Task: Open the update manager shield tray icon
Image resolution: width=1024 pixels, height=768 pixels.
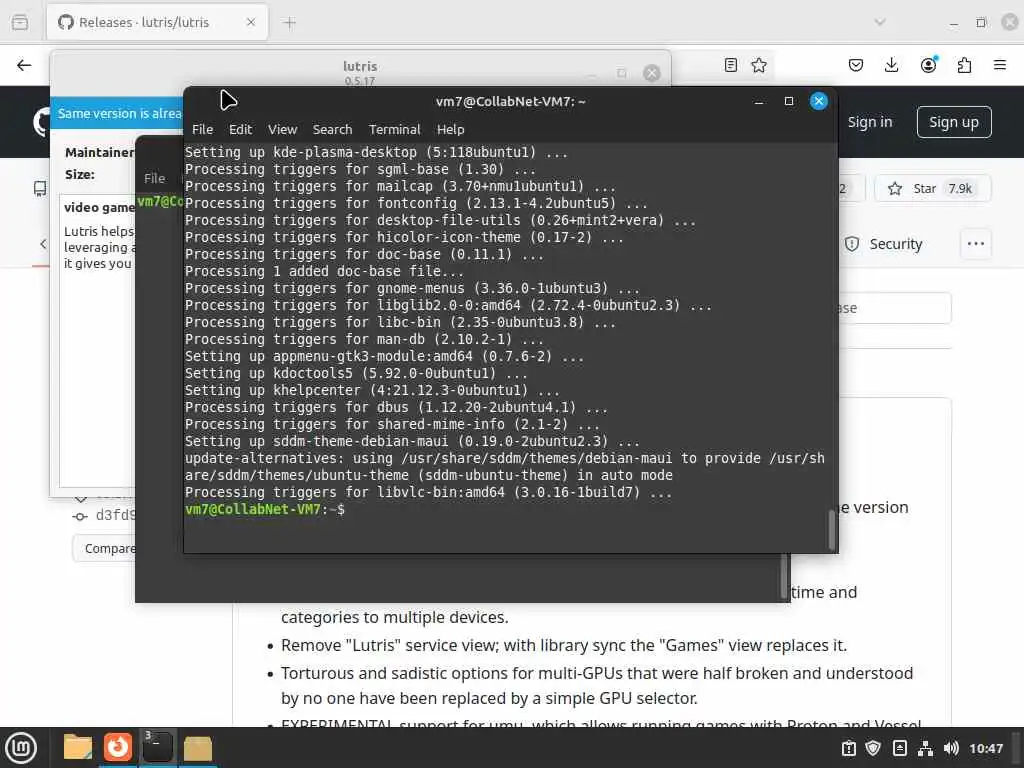Action: (x=873, y=748)
